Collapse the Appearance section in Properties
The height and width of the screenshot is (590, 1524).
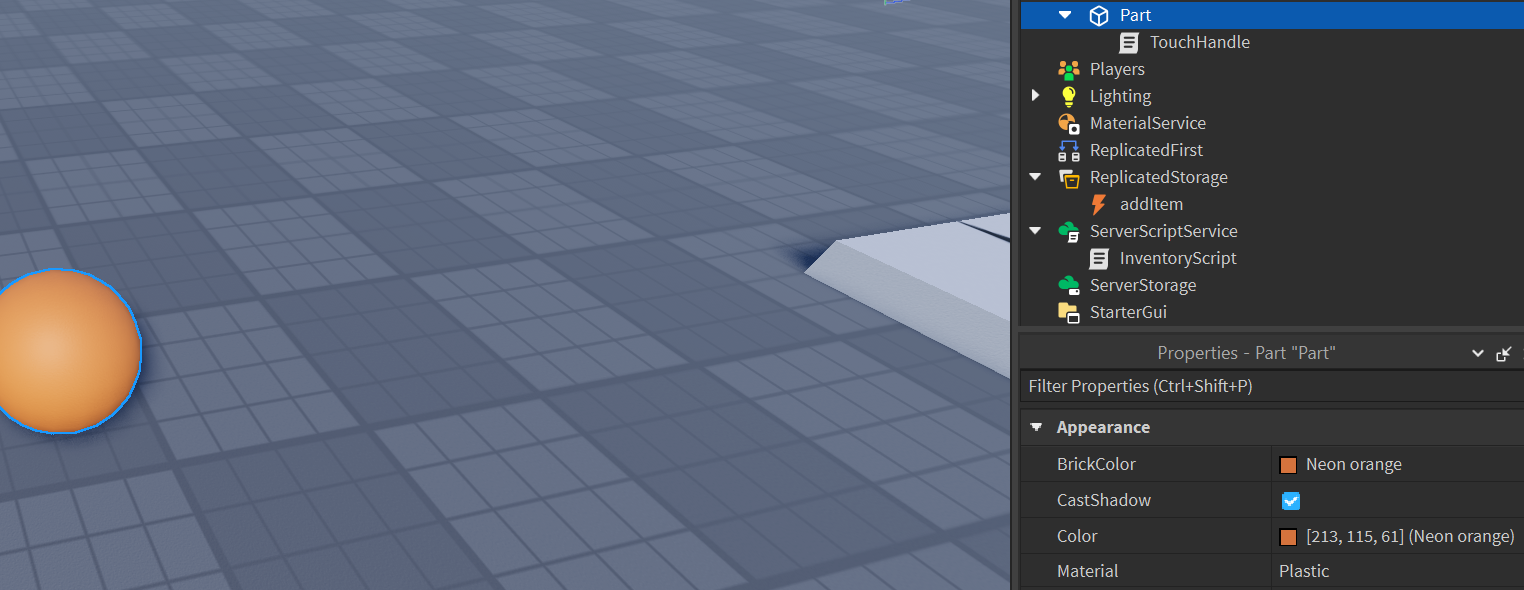click(1036, 427)
